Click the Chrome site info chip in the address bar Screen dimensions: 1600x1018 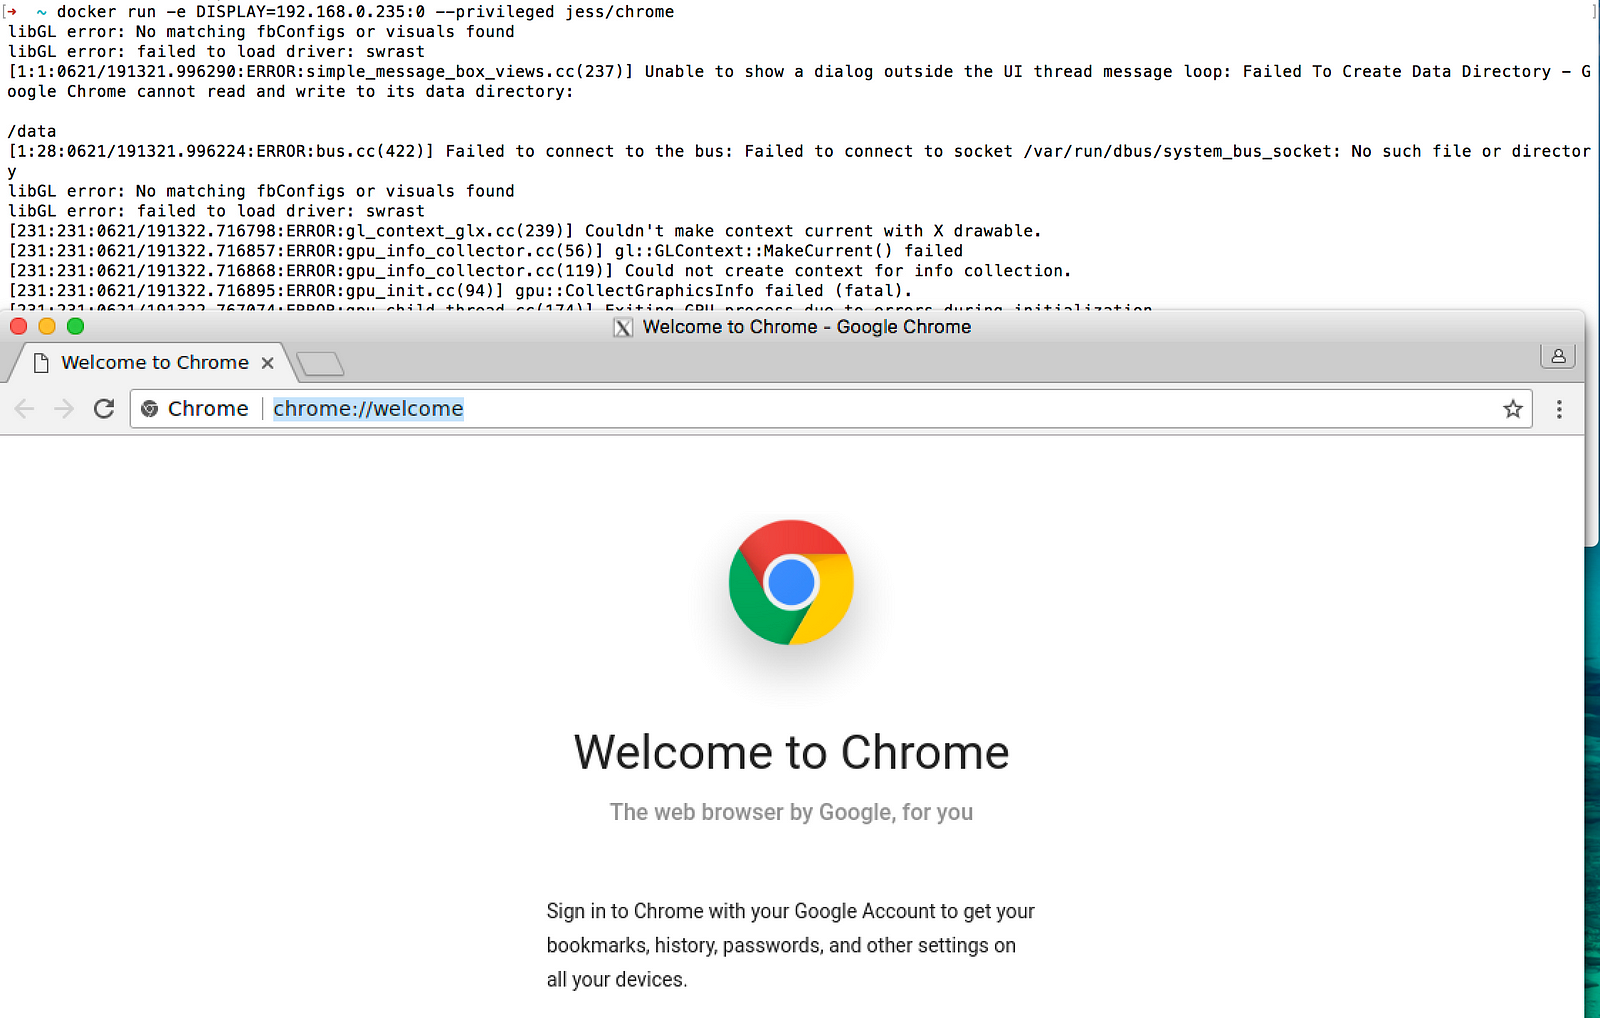195,409
